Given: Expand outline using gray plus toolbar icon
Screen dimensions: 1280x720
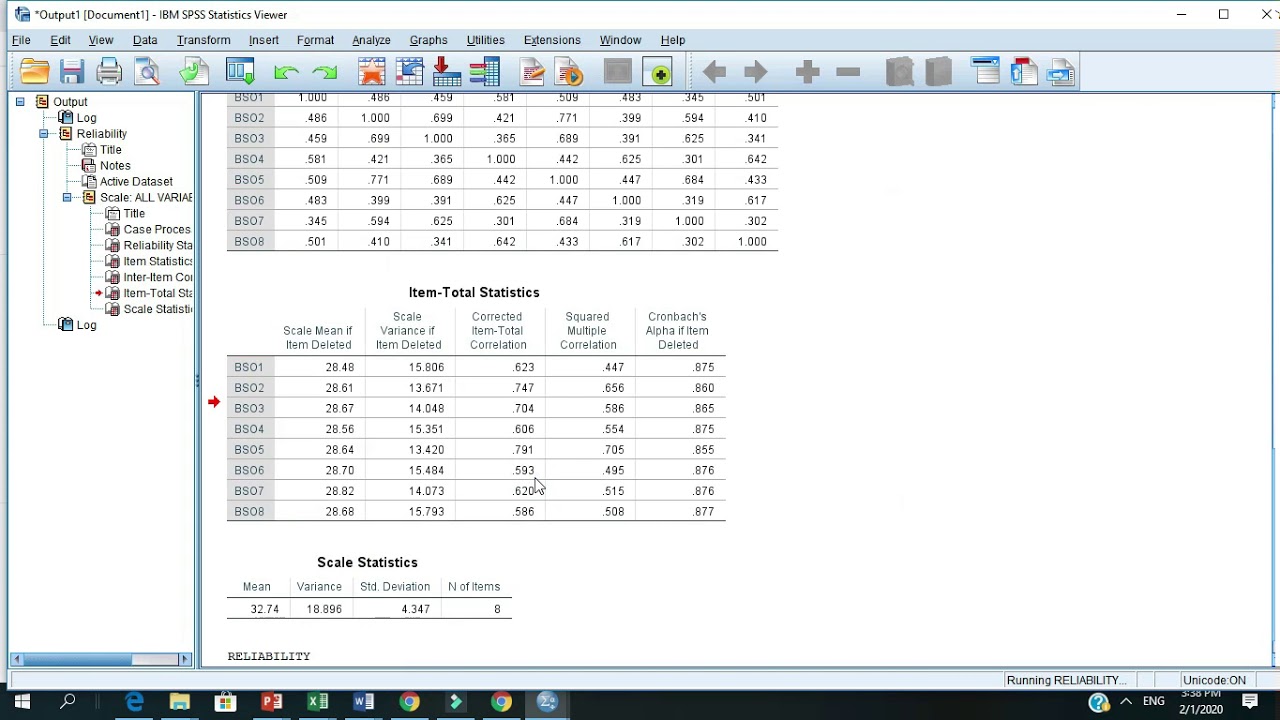Looking at the screenshot, I should (x=807, y=72).
